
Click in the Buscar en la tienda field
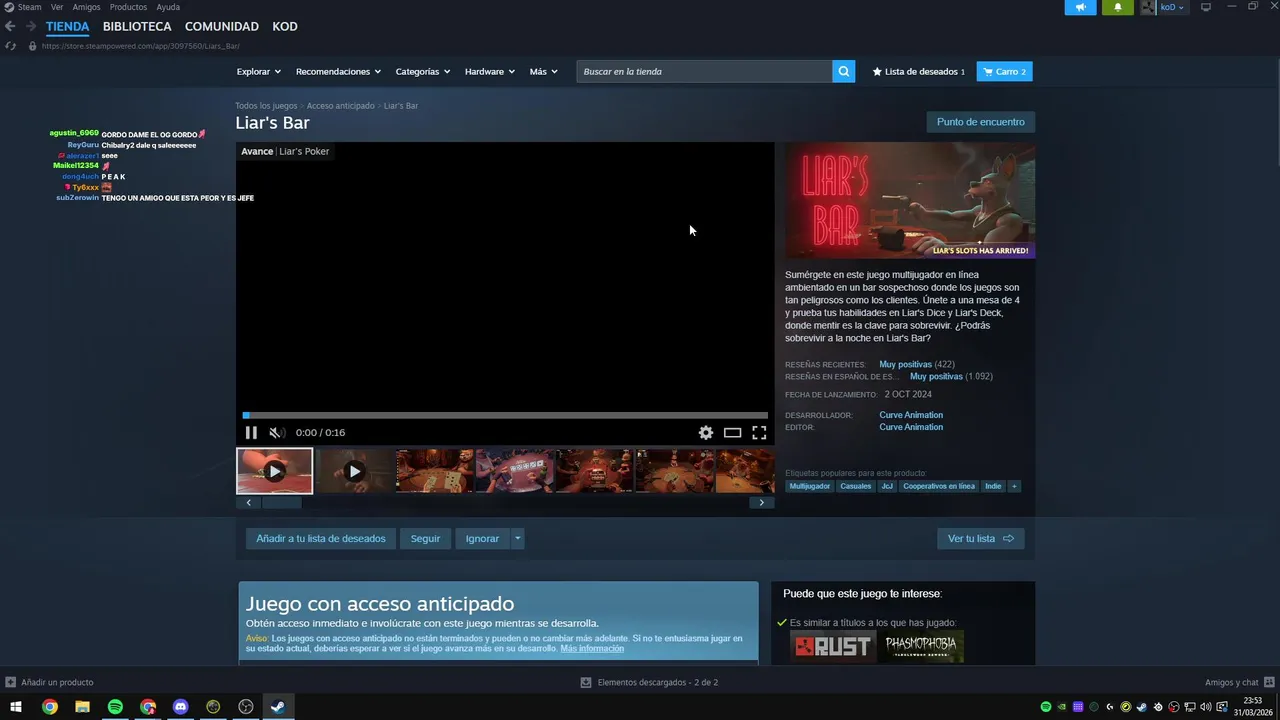705,71
